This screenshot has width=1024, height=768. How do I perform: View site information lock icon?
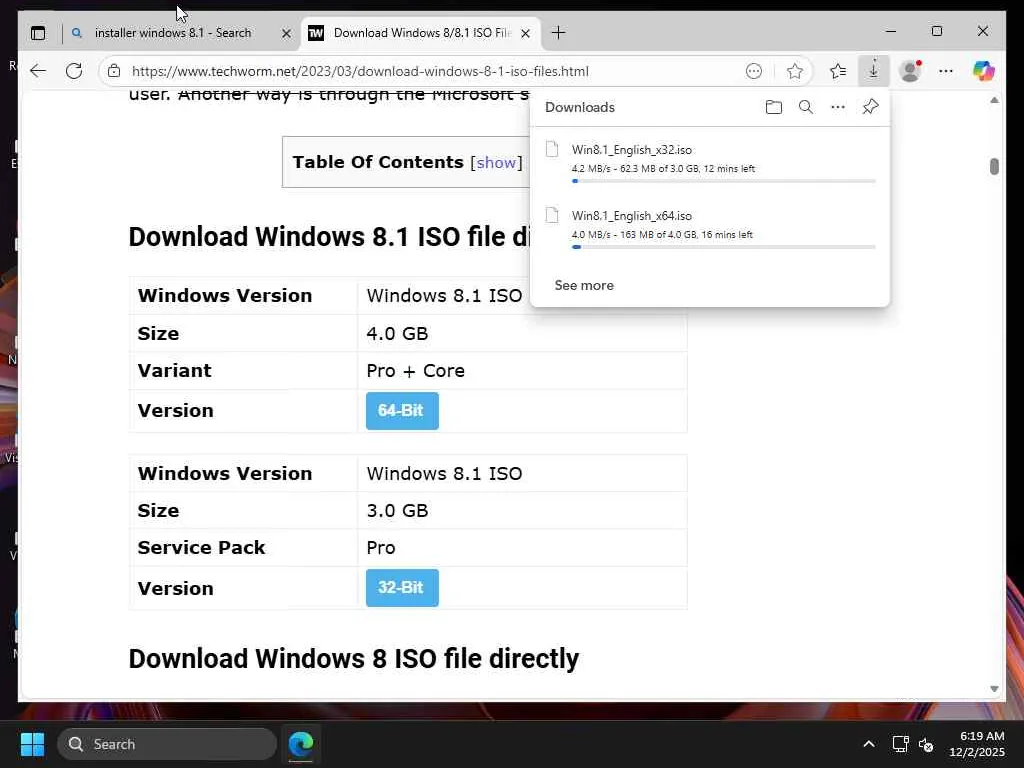pyautogui.click(x=114, y=71)
